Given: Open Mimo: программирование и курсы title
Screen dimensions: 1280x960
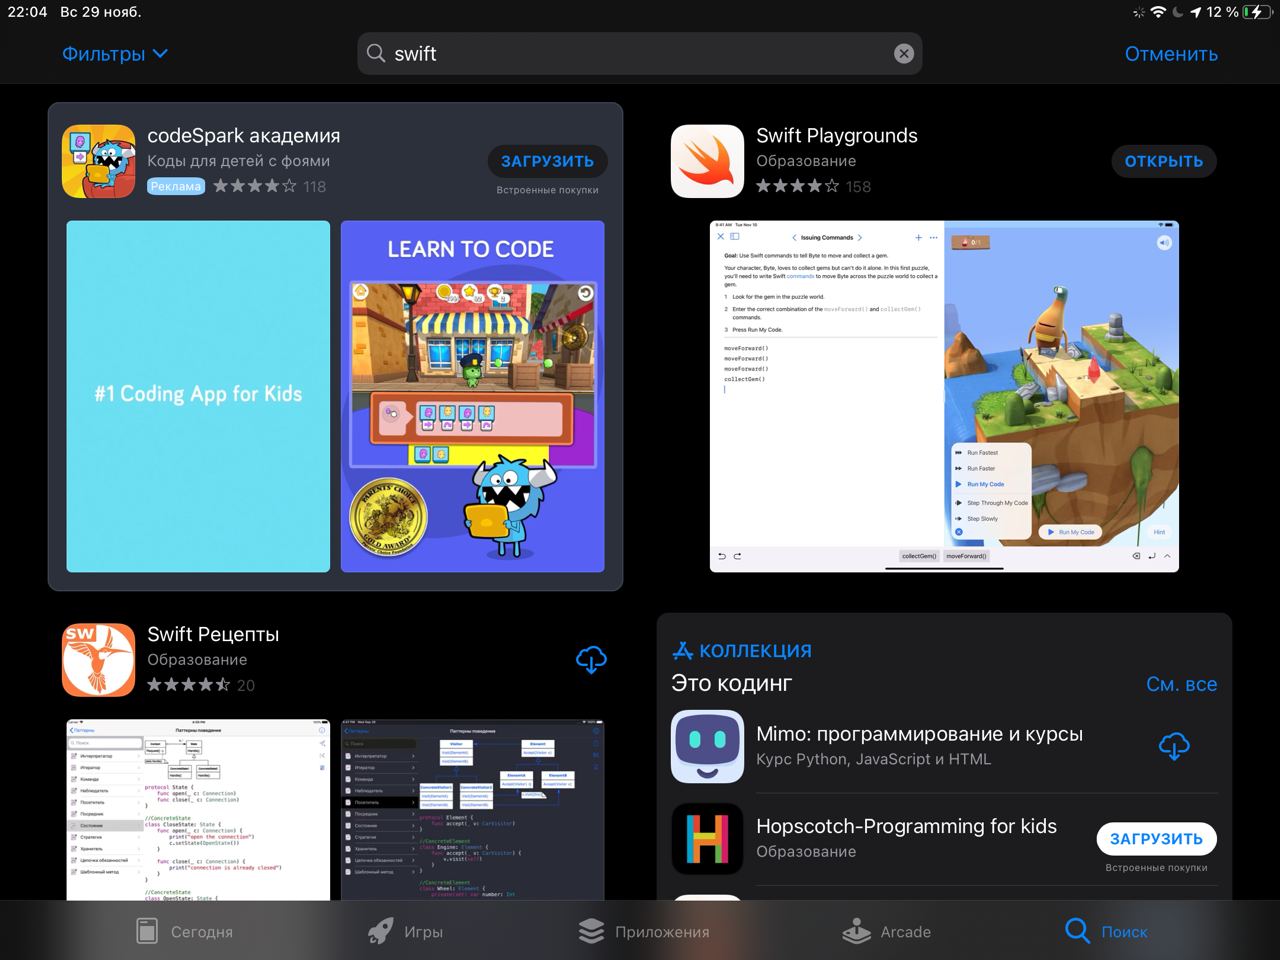Looking at the screenshot, I should click(x=919, y=734).
